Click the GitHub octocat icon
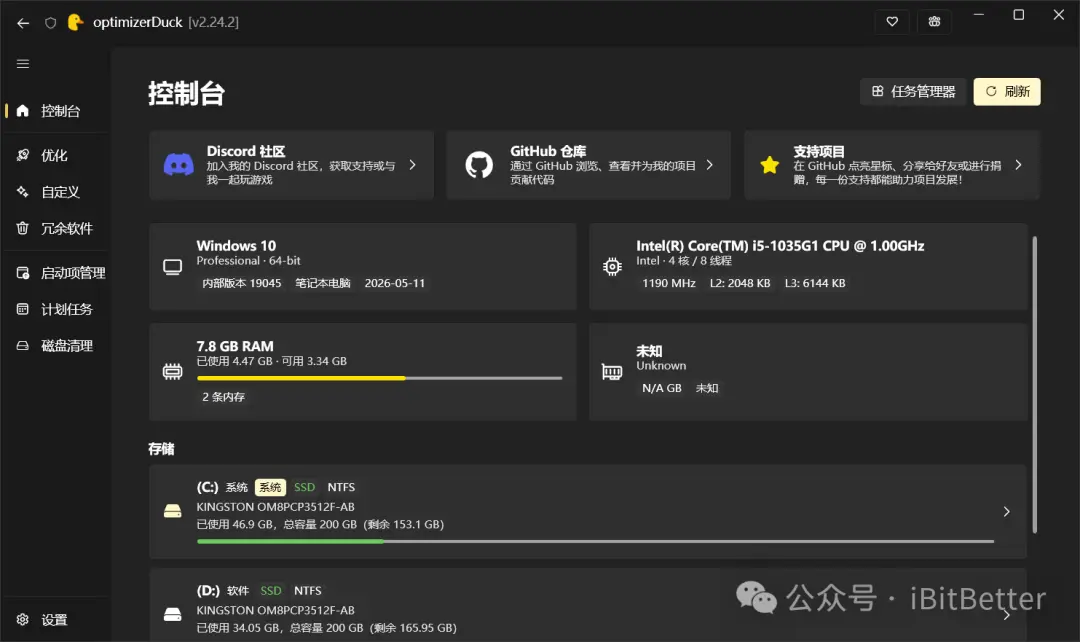This screenshot has height=642, width=1080. [x=479, y=165]
